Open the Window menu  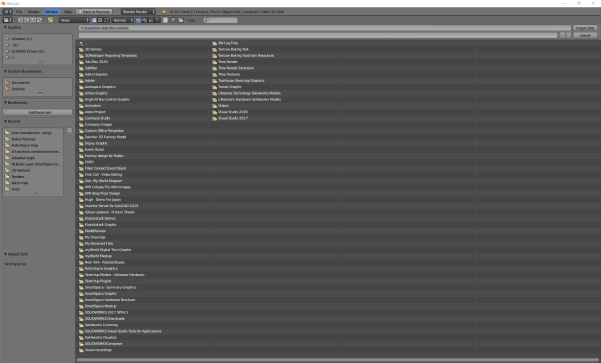51,11
